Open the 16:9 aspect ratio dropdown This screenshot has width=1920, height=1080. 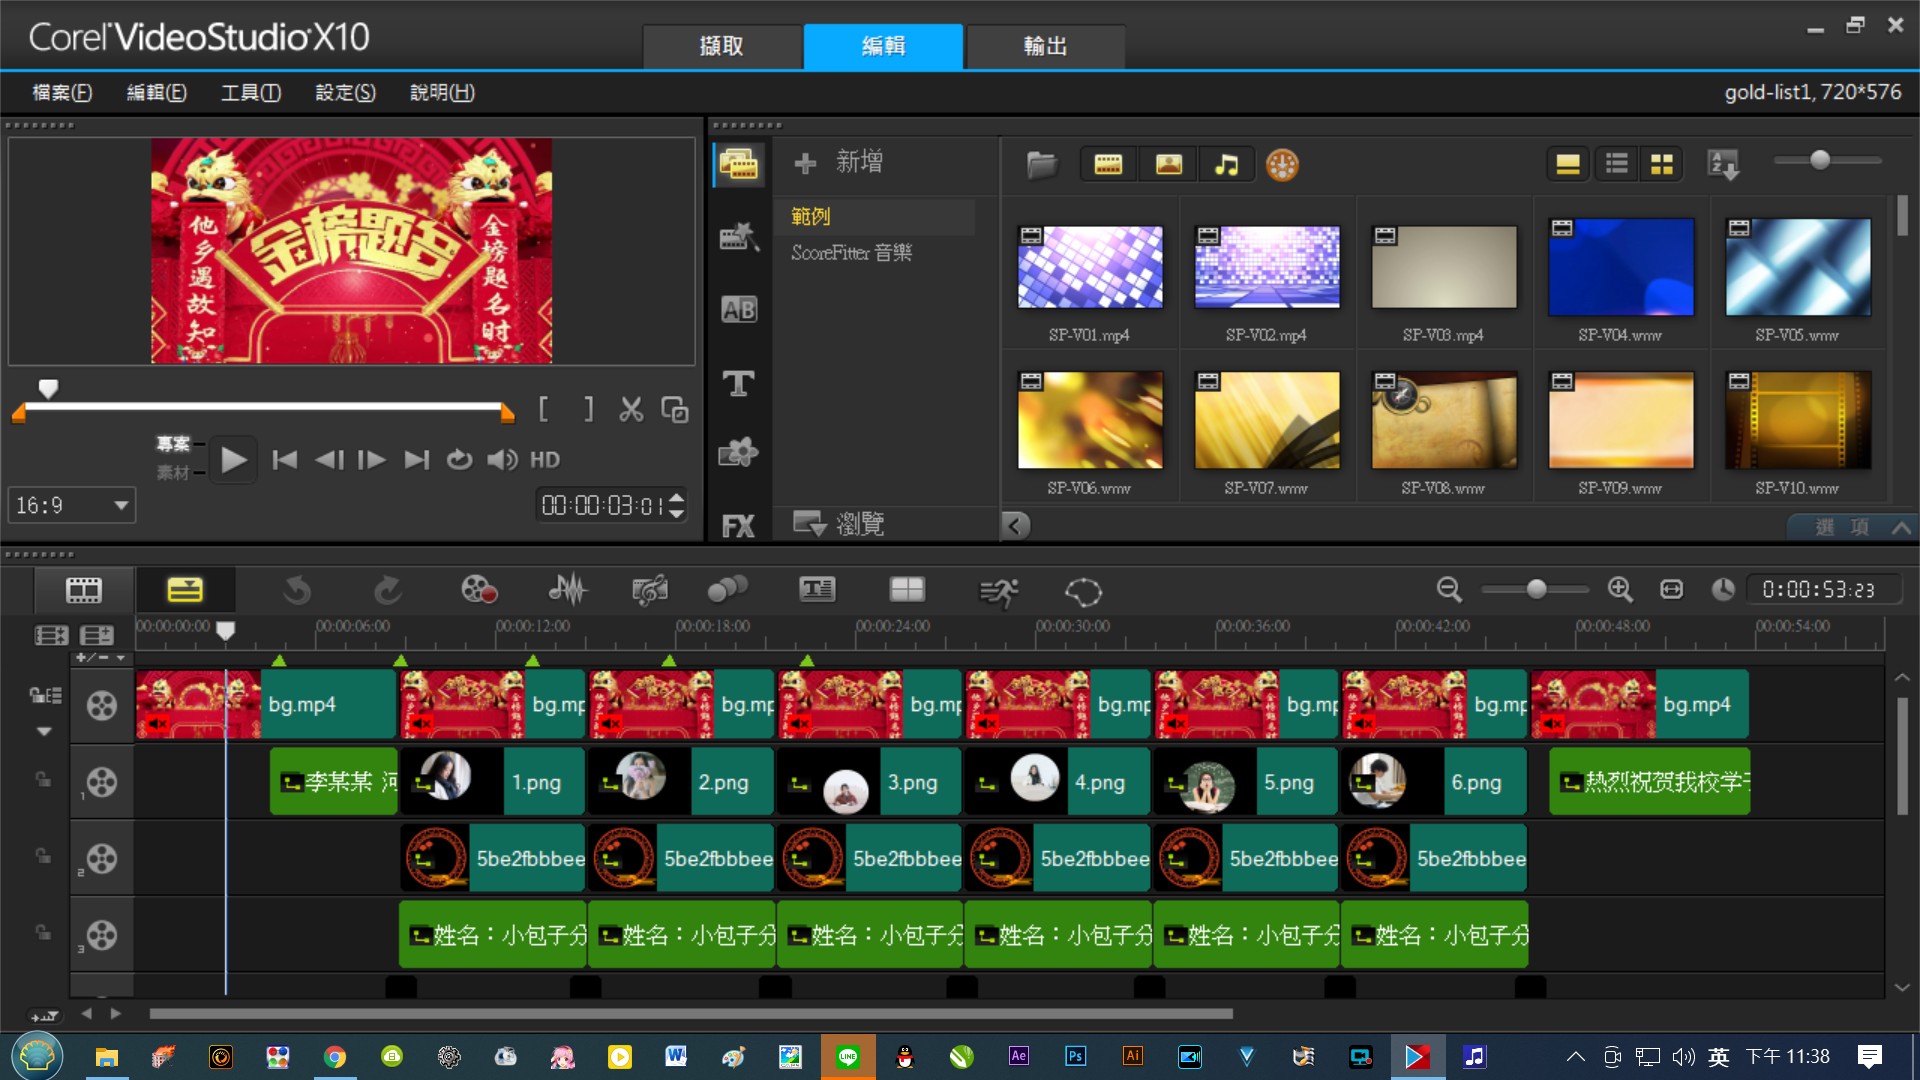[72, 505]
